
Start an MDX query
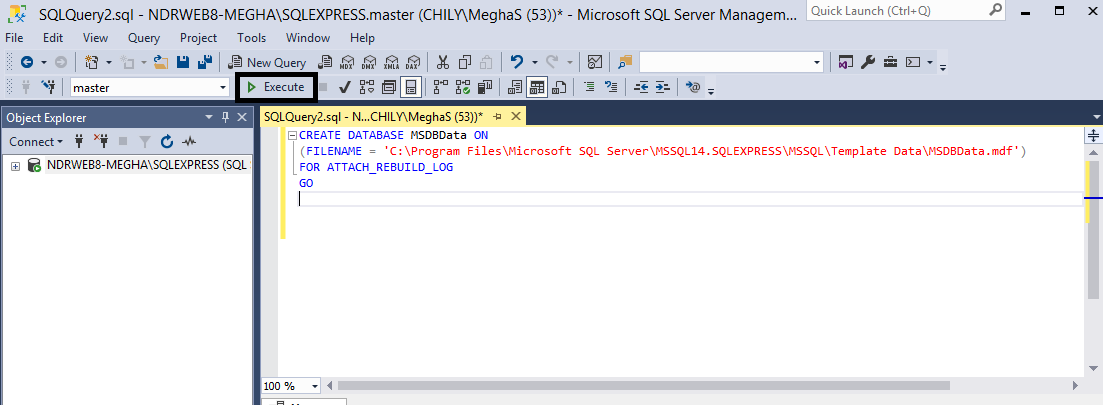click(348, 63)
